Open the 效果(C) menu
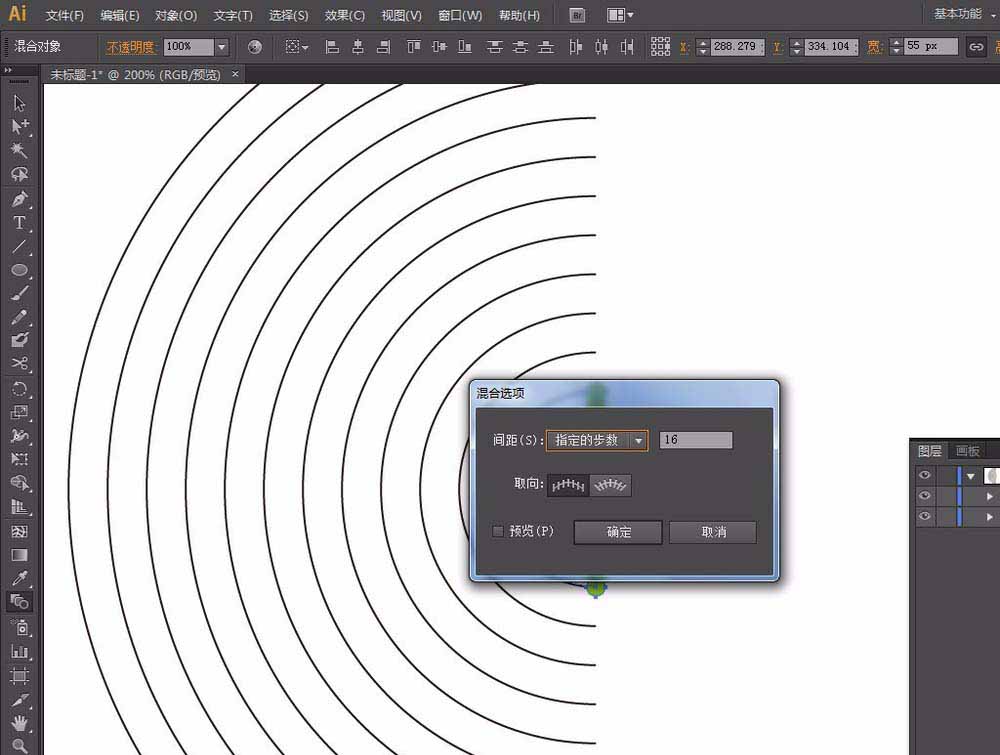 click(x=344, y=15)
